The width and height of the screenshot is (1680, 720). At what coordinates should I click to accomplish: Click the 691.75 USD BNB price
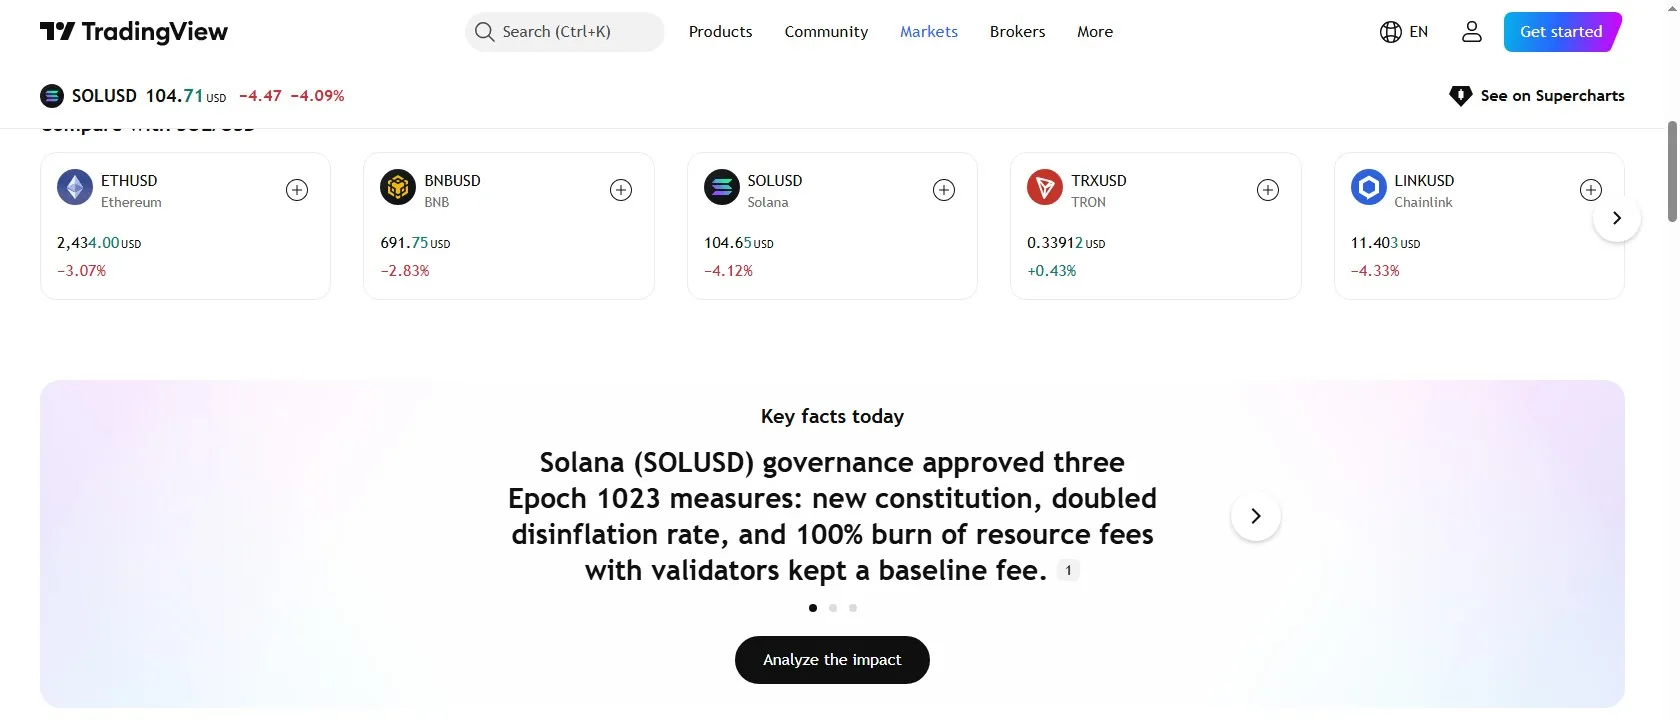point(415,243)
